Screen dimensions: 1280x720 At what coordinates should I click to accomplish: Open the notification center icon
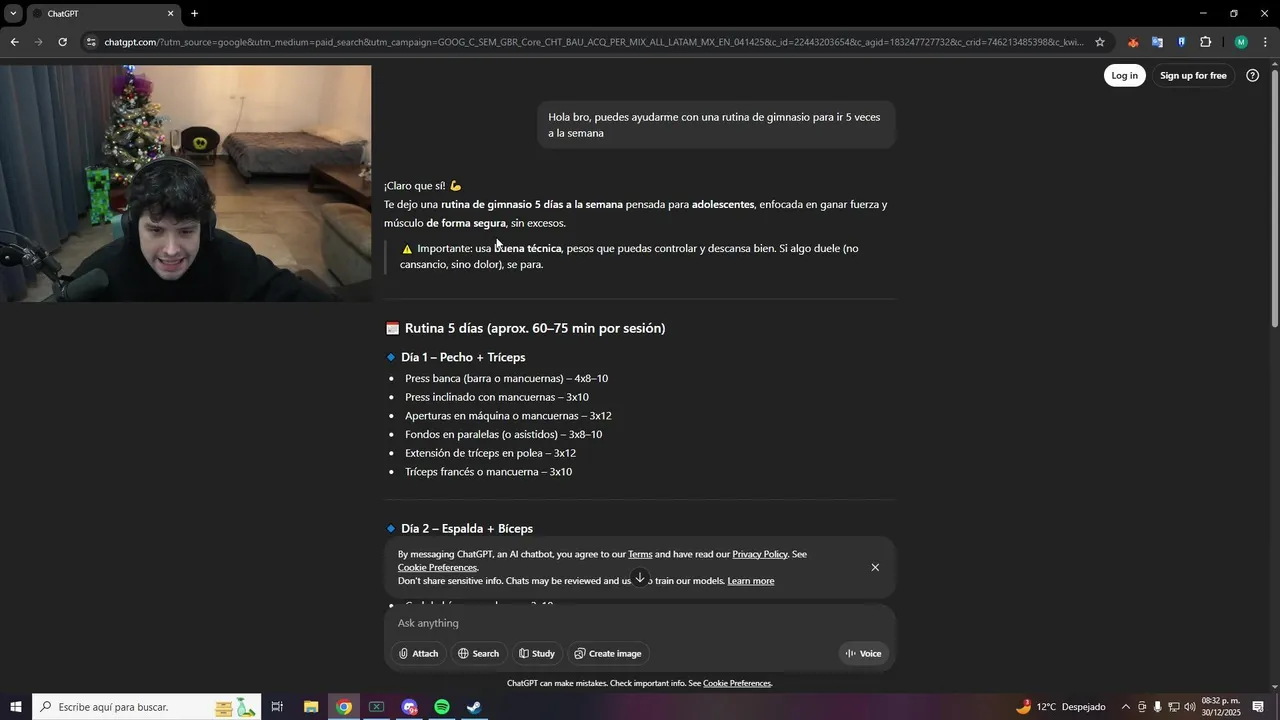(1258, 707)
